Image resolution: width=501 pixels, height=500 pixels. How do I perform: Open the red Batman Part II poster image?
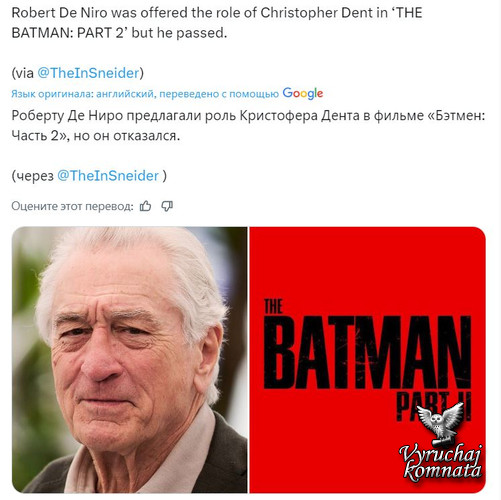(x=367, y=360)
